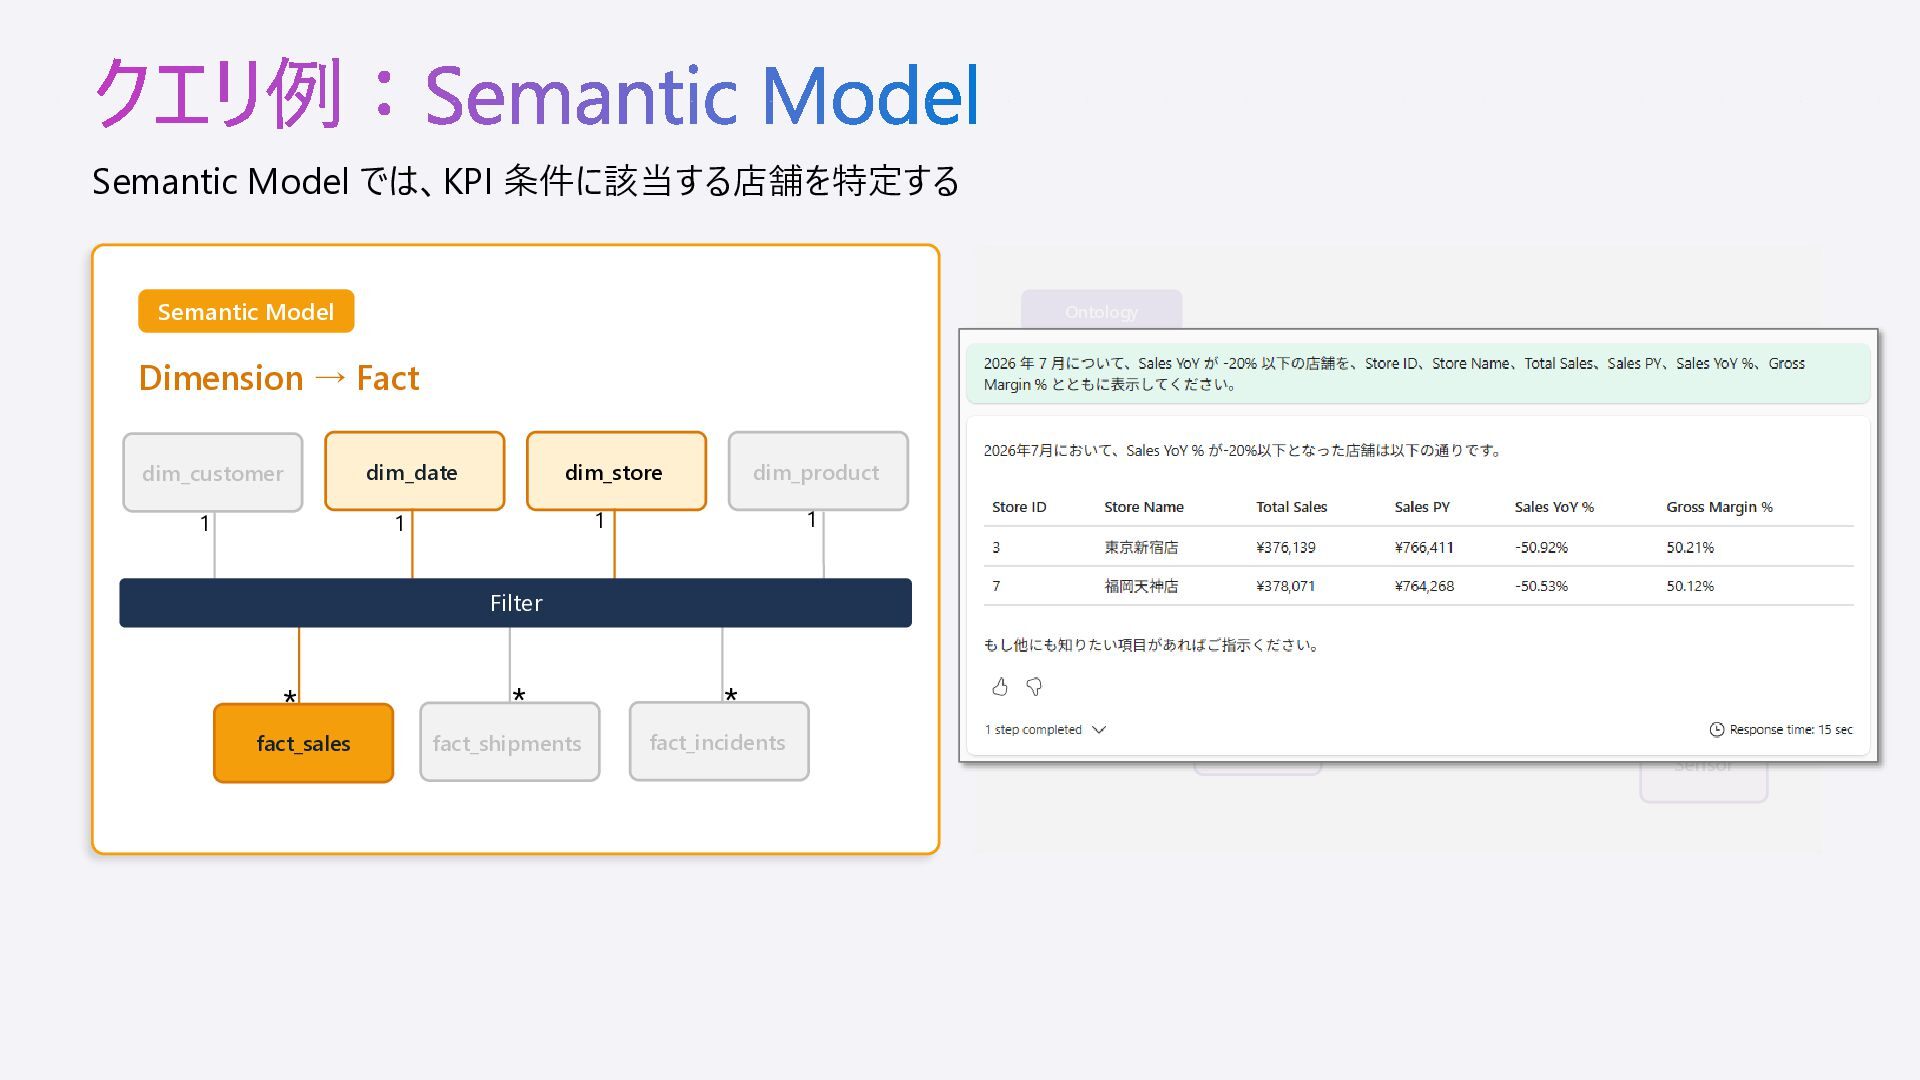Image resolution: width=1920 pixels, height=1080 pixels.
Task: Expand the '1 step completed' chevron
Action: pos(1099,729)
